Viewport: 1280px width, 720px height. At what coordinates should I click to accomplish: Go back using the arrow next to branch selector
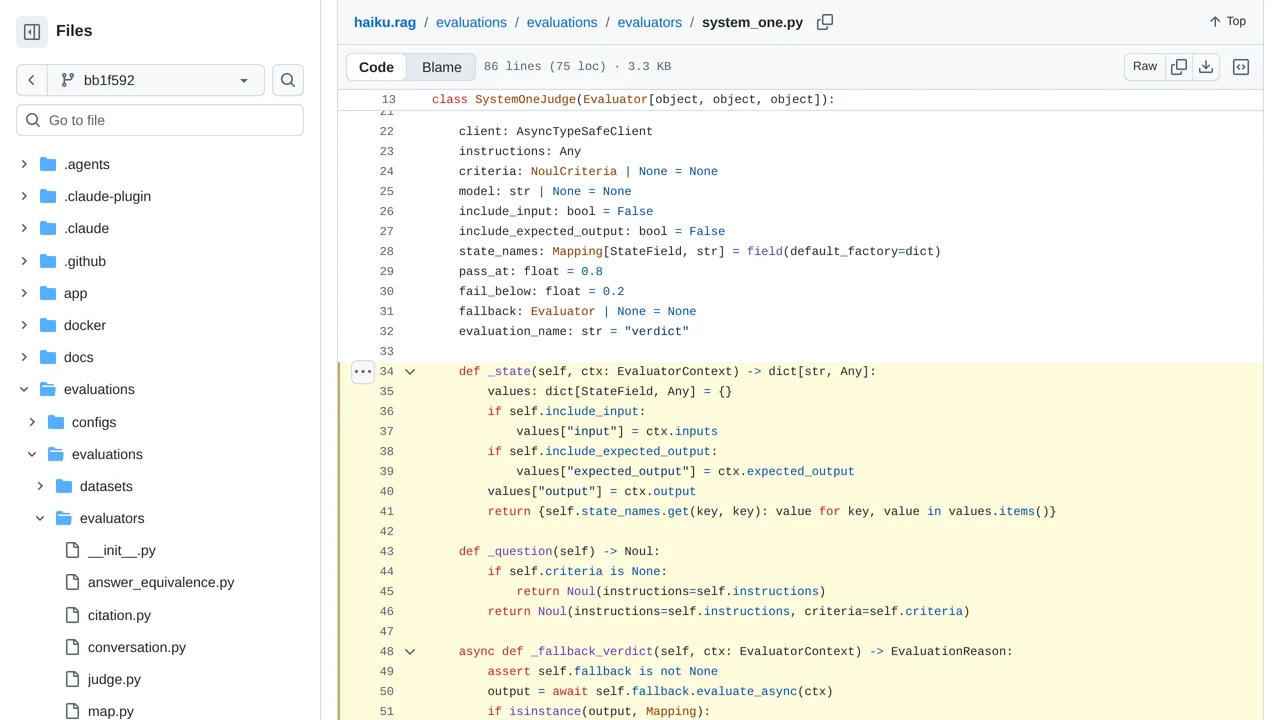click(32, 80)
